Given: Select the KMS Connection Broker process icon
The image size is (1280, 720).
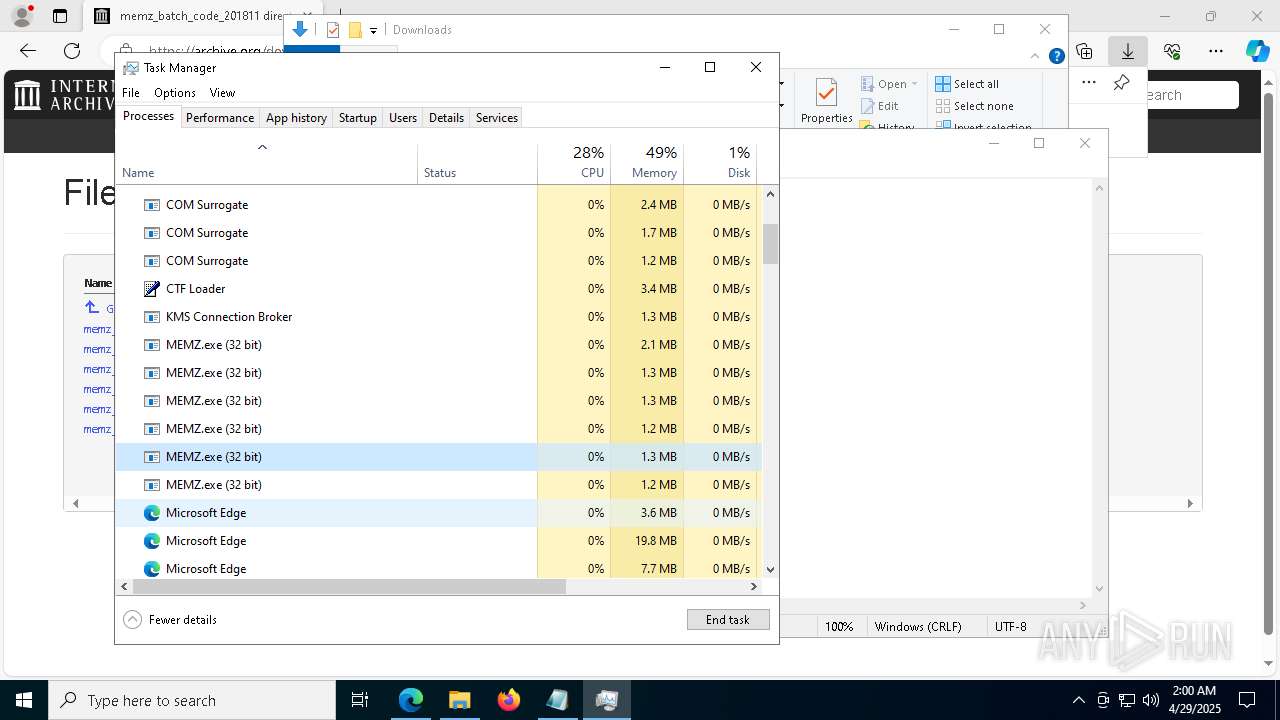Looking at the screenshot, I should pos(152,316).
